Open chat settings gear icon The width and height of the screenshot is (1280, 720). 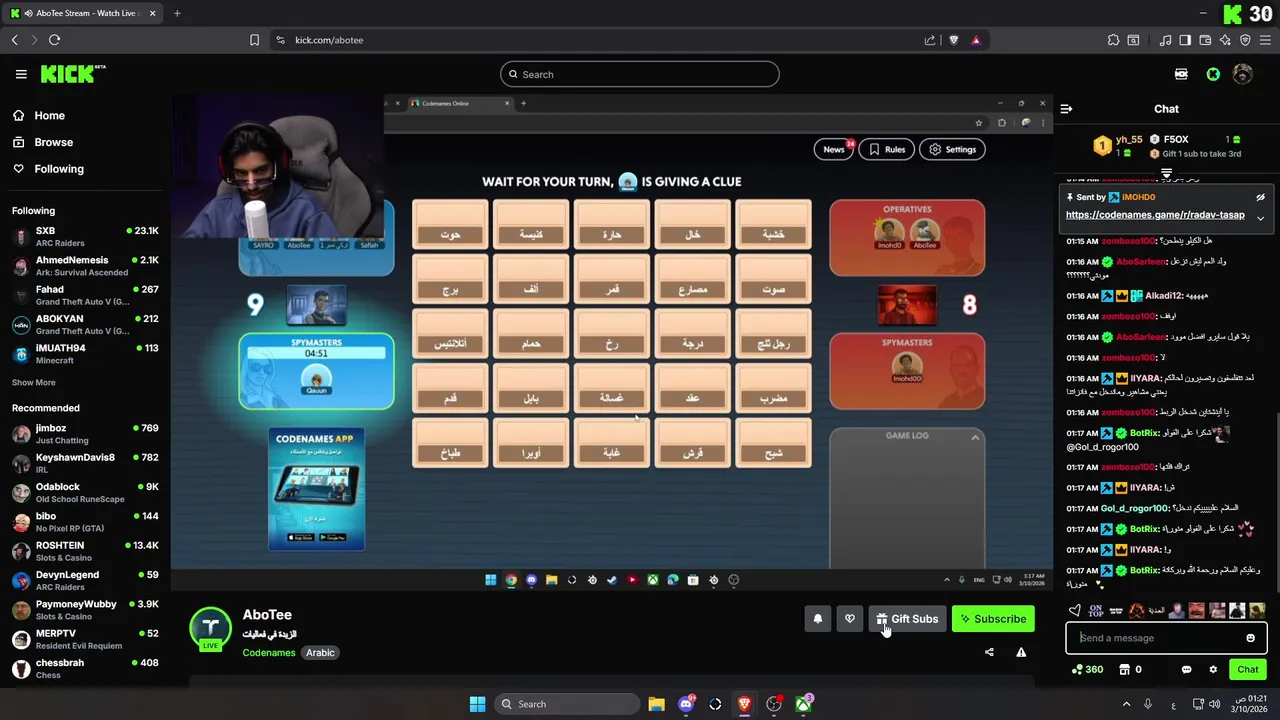tap(1213, 669)
